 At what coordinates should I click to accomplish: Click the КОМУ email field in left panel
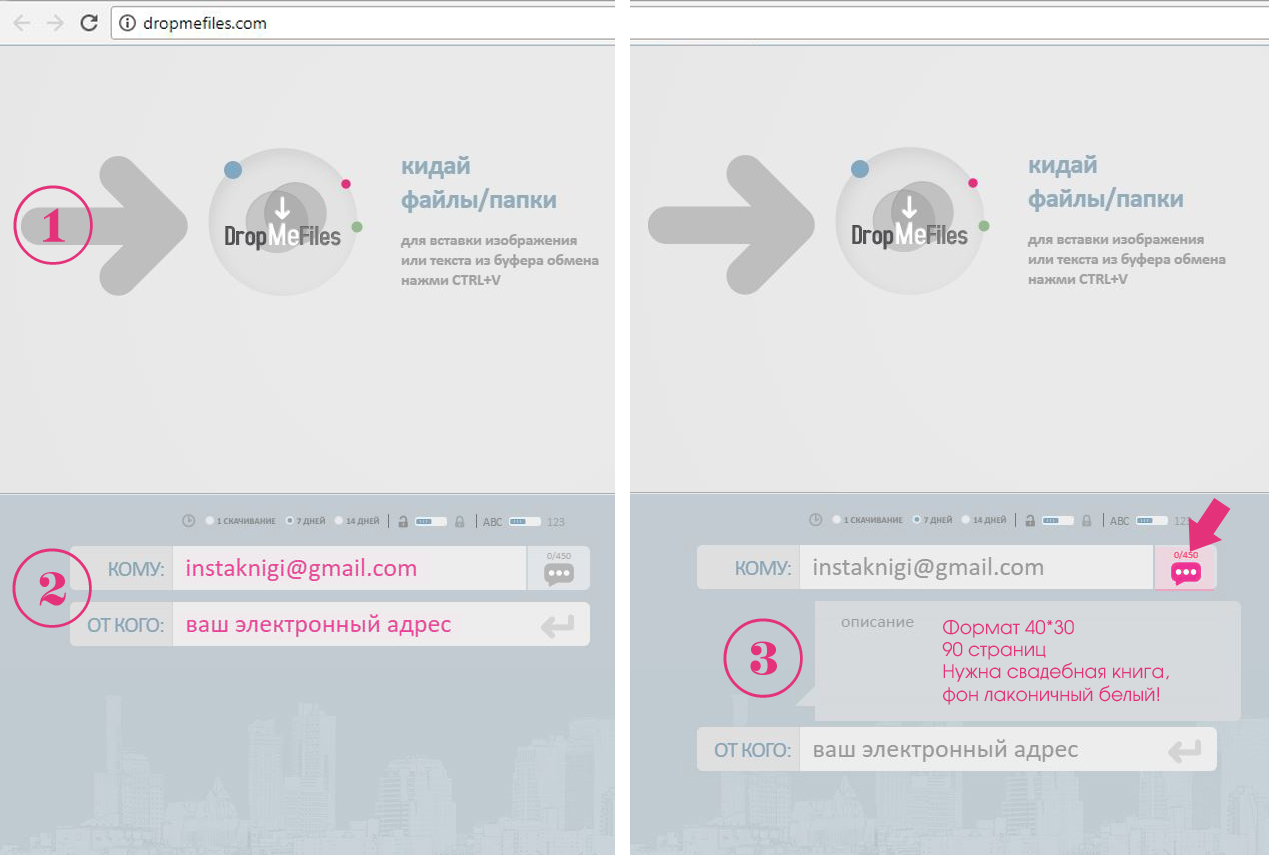349,568
